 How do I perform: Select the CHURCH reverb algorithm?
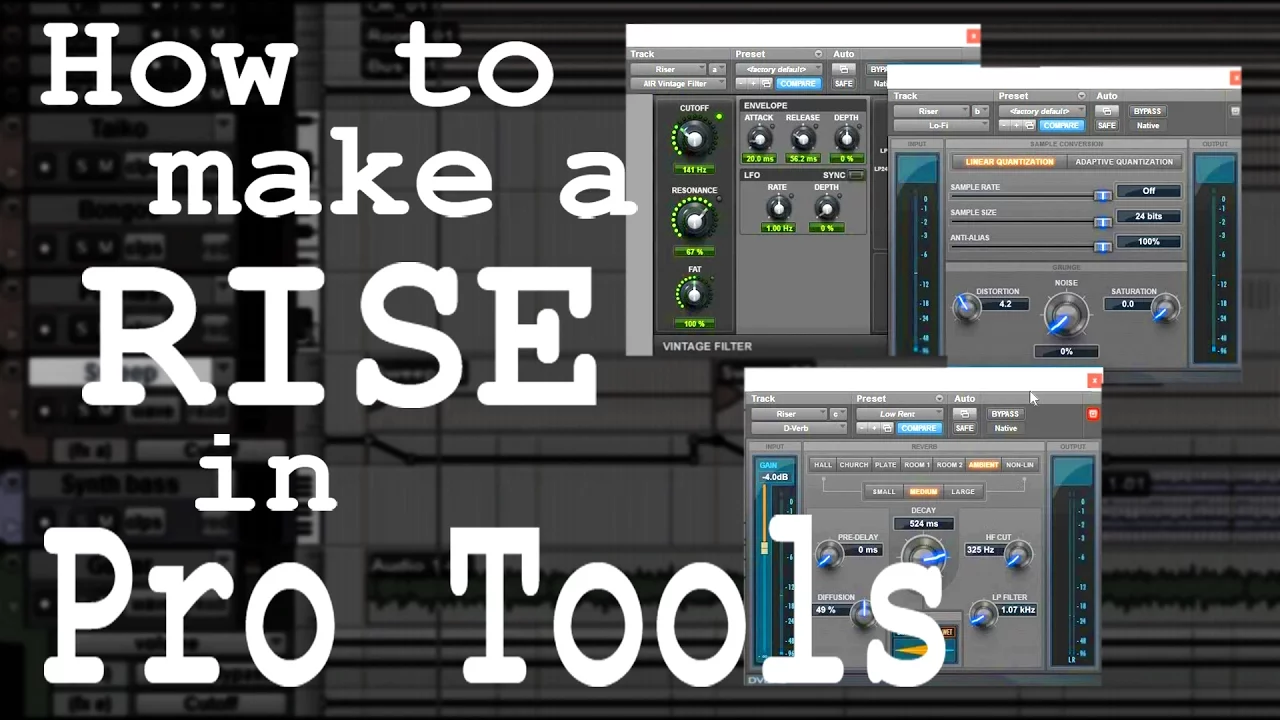[854, 465]
